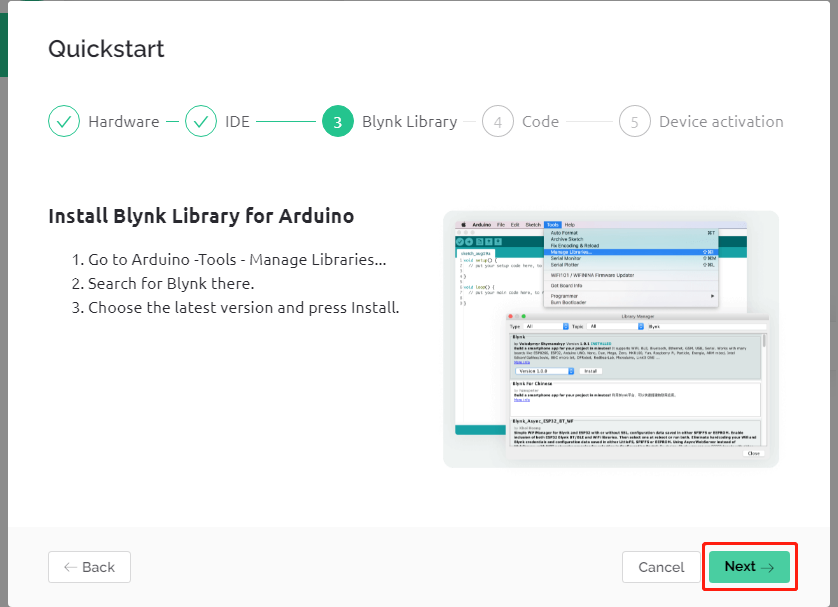Click the Install Blynk Library for Arduino heading
The width and height of the screenshot is (838, 607).
(201, 216)
